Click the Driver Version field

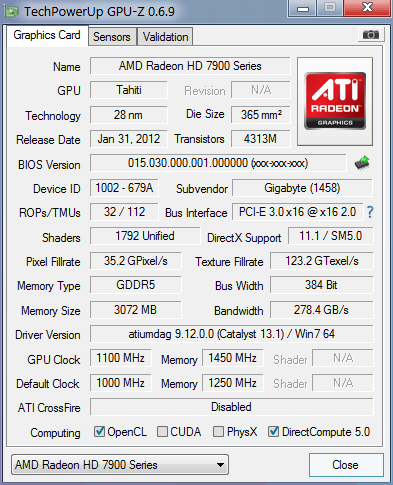(232, 334)
